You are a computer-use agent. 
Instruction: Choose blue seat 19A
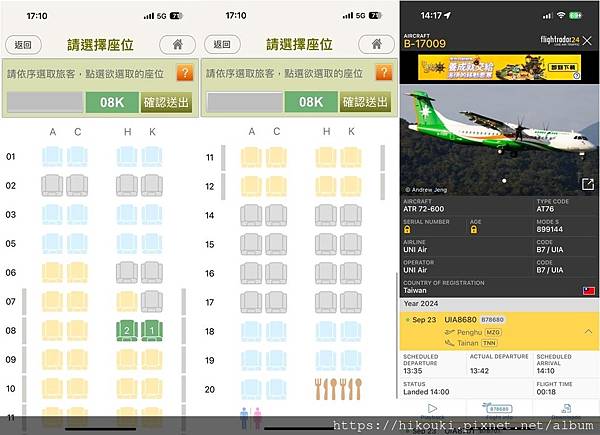pyautogui.click(x=251, y=360)
